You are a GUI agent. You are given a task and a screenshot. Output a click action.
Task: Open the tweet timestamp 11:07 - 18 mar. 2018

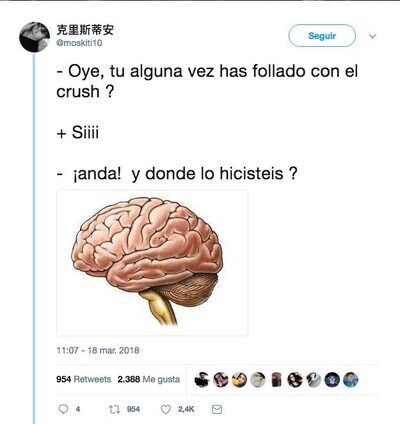coord(98,350)
